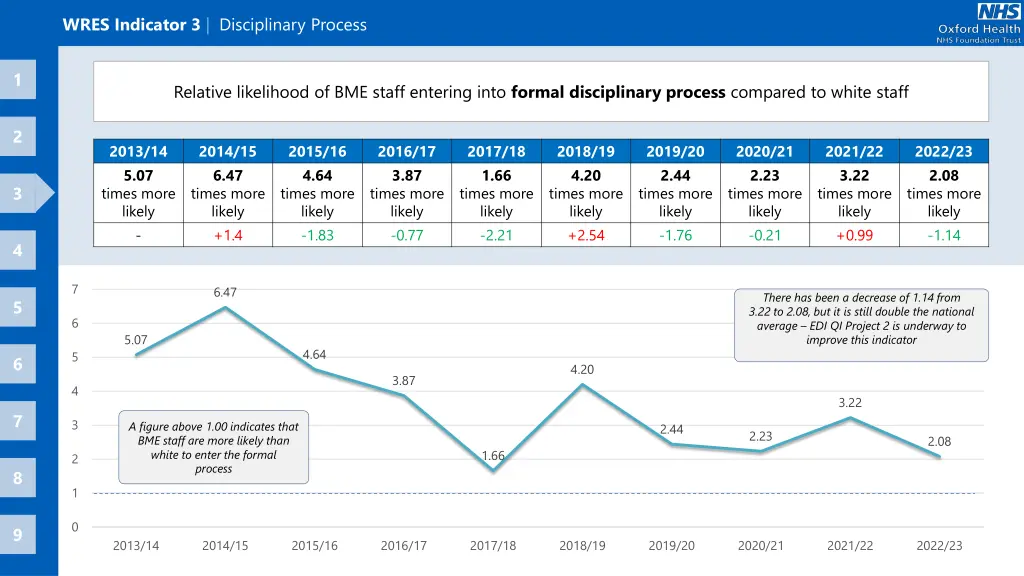This screenshot has height=576, width=1024.
Task: Click the highlighted slide 3 arrow marker
Action: coord(25,193)
